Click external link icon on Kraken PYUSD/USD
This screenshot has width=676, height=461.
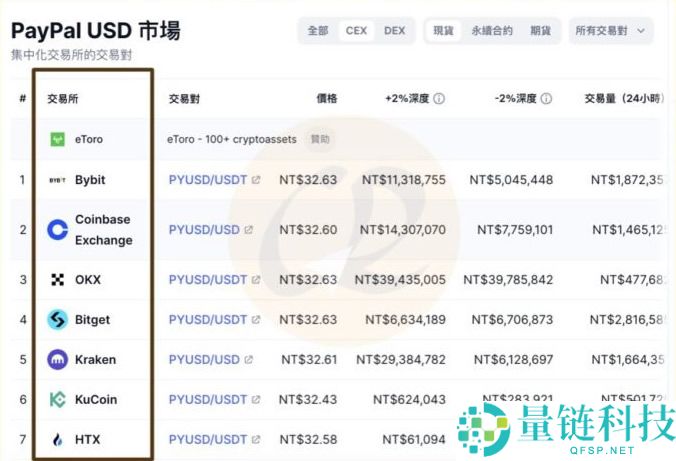tap(248, 360)
